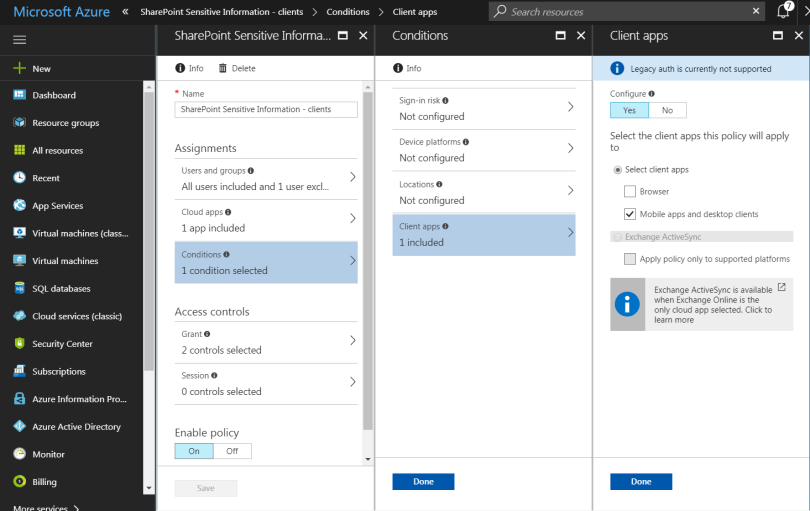Image resolution: width=810 pixels, height=511 pixels.
Task: Click the SQL databases icon
Action: tap(19, 288)
